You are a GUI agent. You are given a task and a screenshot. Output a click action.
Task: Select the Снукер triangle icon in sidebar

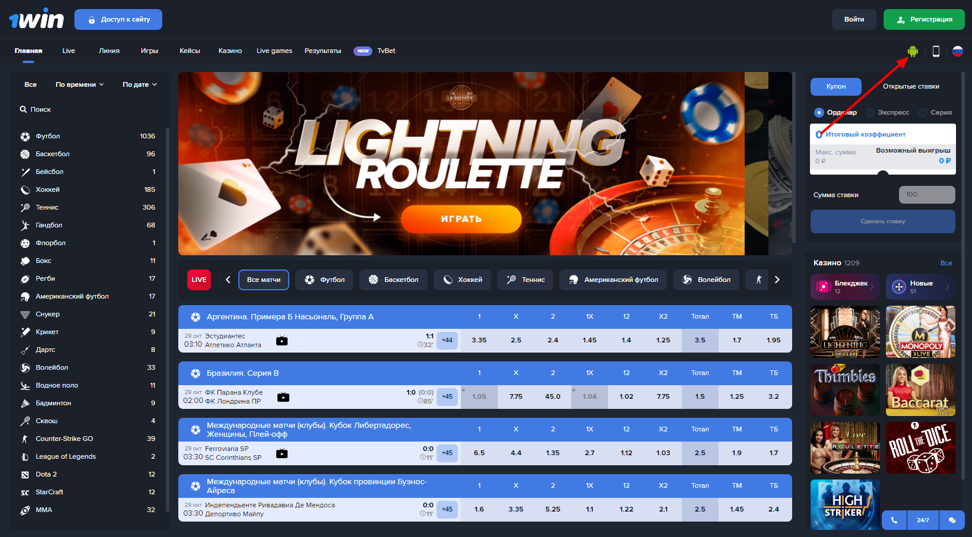[x=25, y=314]
